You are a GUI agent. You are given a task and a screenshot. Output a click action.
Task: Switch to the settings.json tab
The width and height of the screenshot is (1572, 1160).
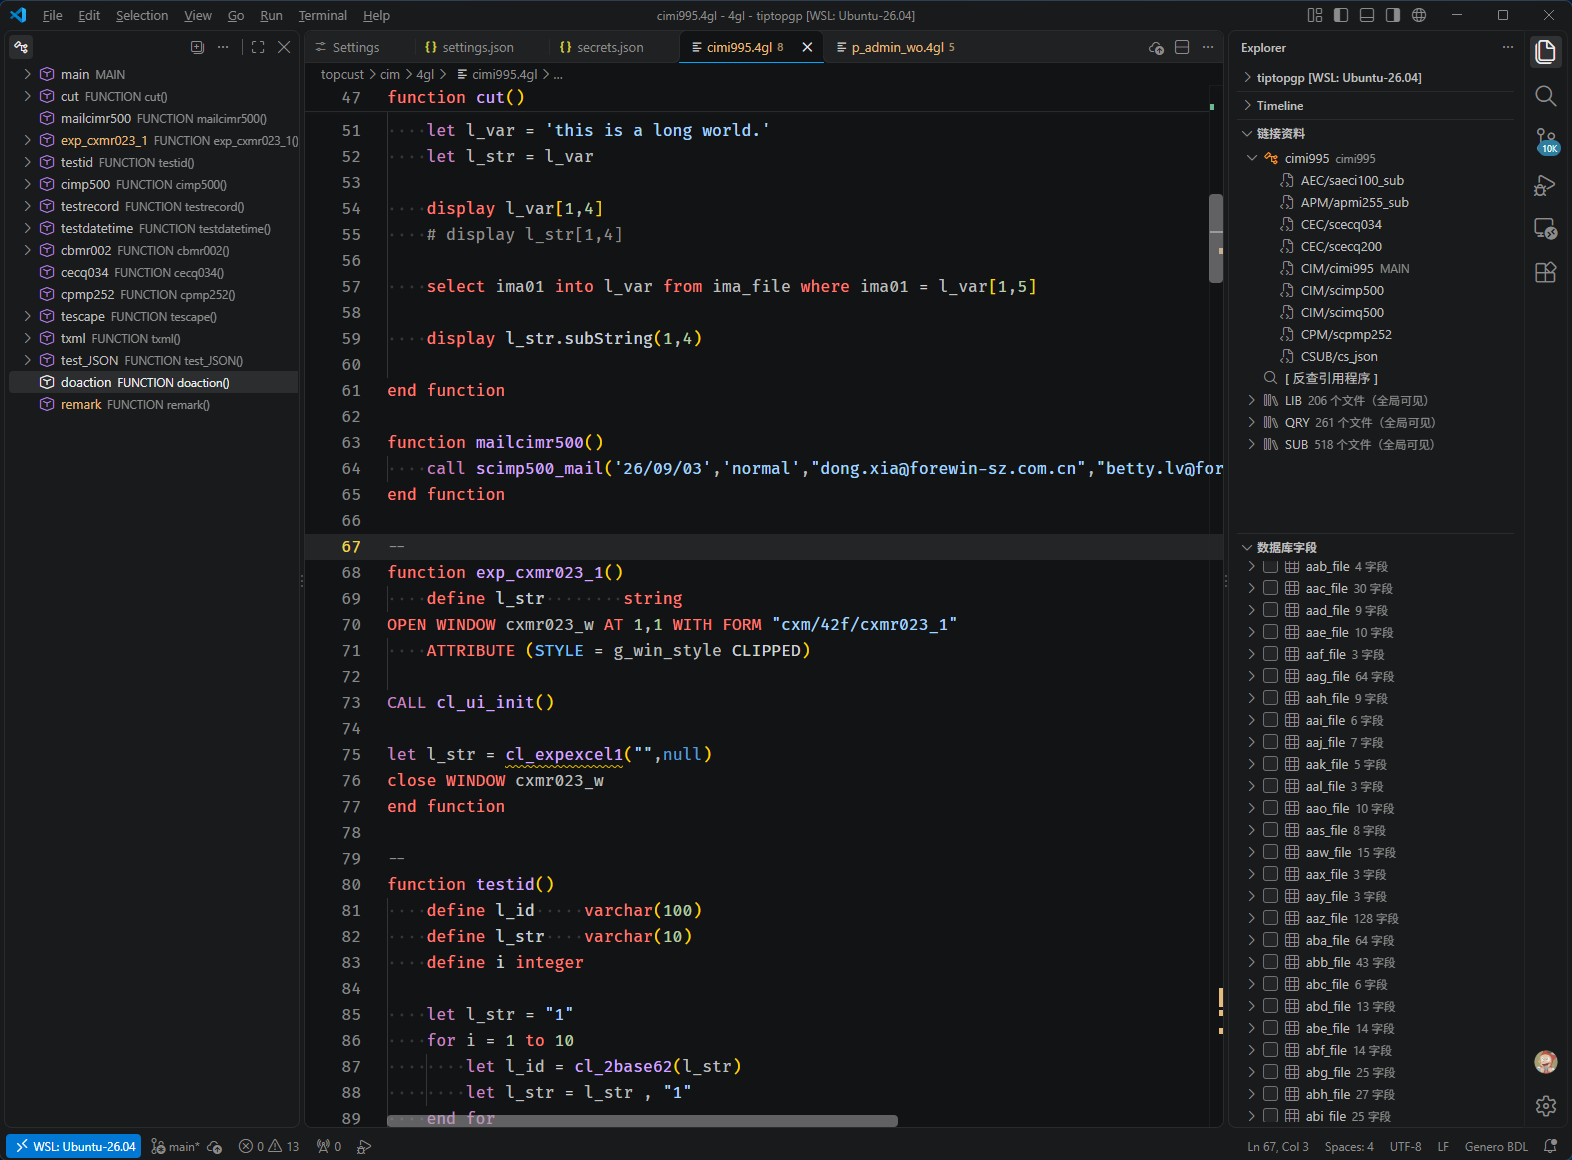[x=477, y=47]
